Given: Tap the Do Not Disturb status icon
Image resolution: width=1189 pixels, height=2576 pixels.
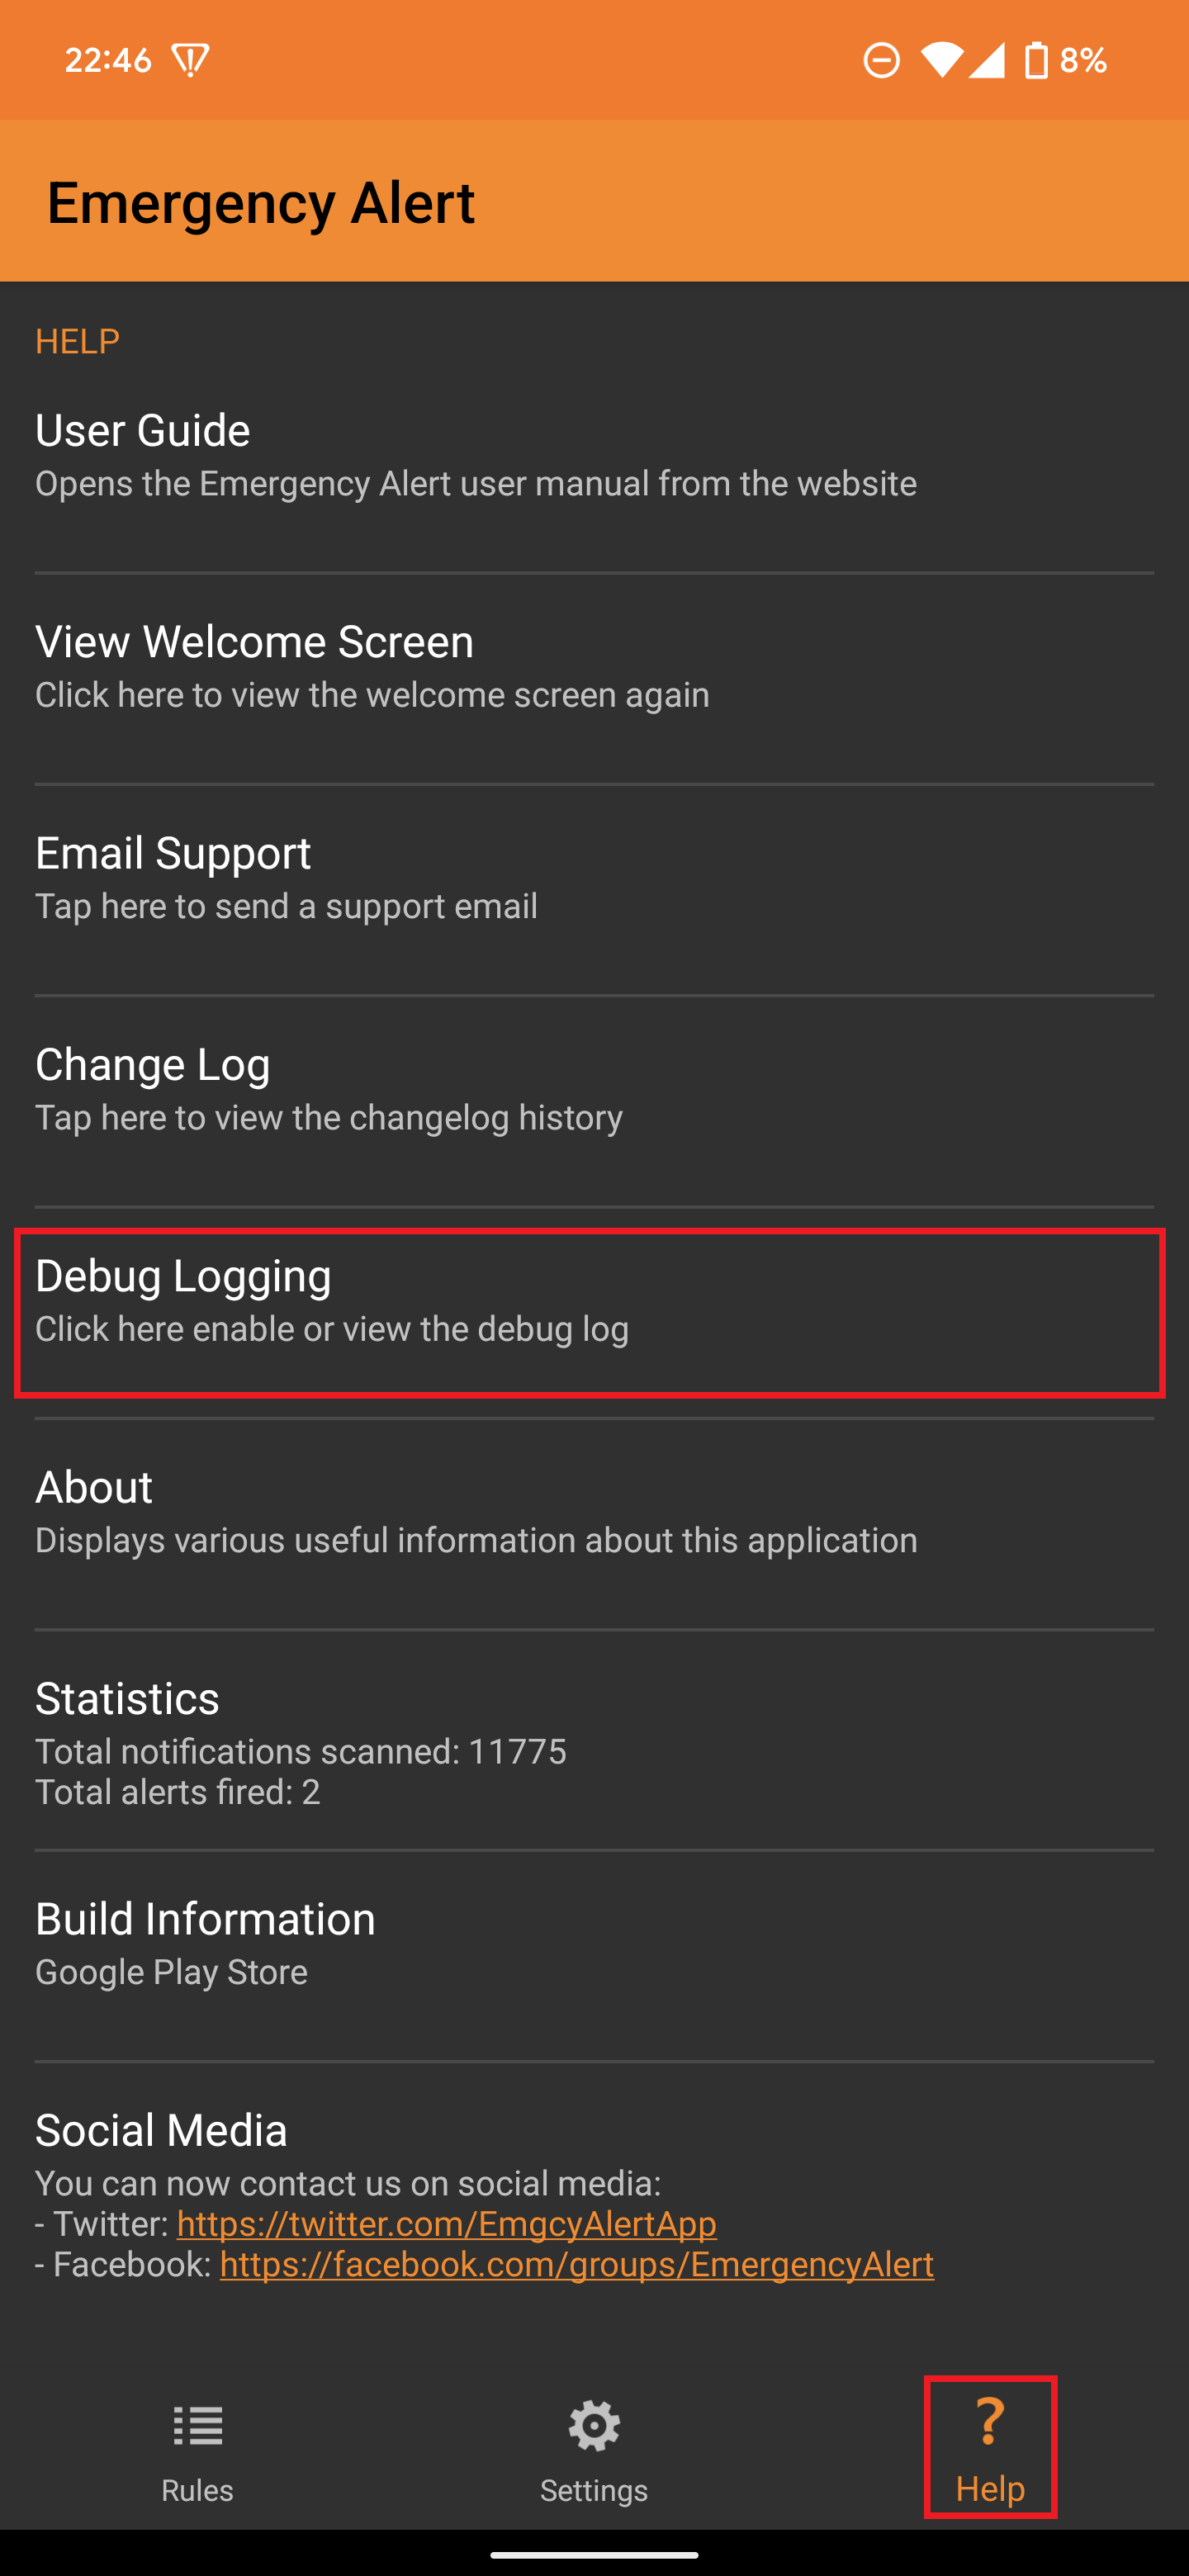Looking at the screenshot, I should (x=881, y=60).
